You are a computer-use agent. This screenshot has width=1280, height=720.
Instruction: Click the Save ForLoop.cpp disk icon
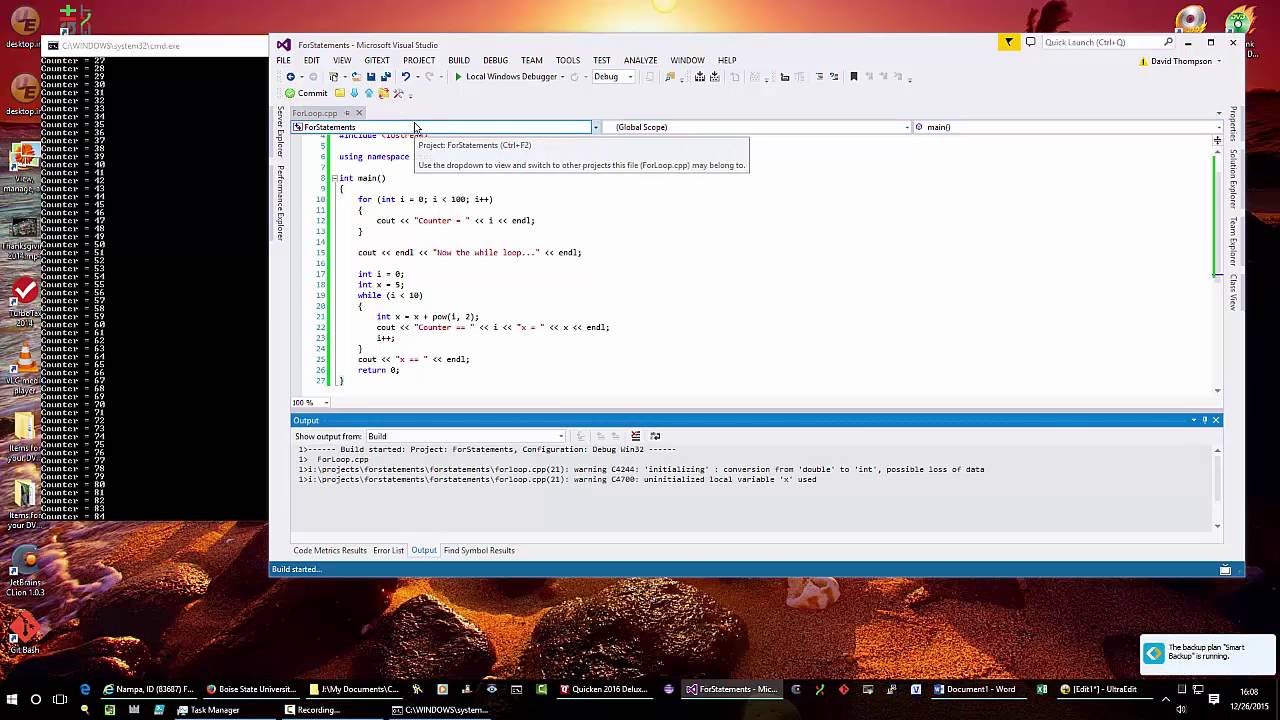(371, 77)
